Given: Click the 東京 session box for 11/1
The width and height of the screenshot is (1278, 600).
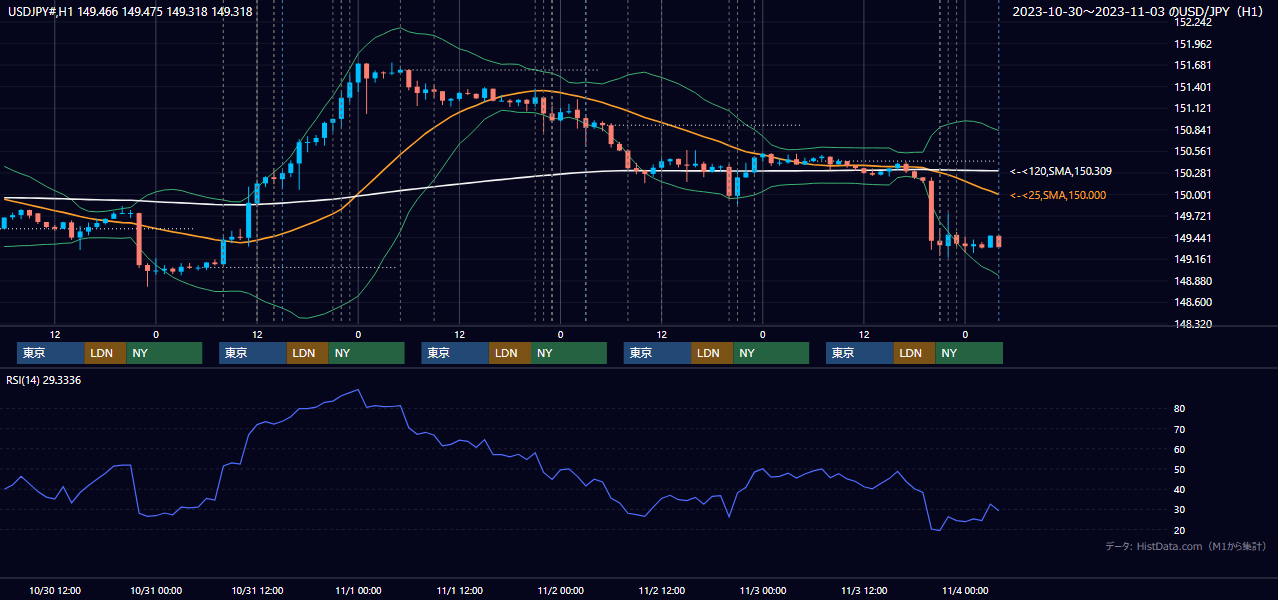Looking at the screenshot, I should (x=456, y=353).
